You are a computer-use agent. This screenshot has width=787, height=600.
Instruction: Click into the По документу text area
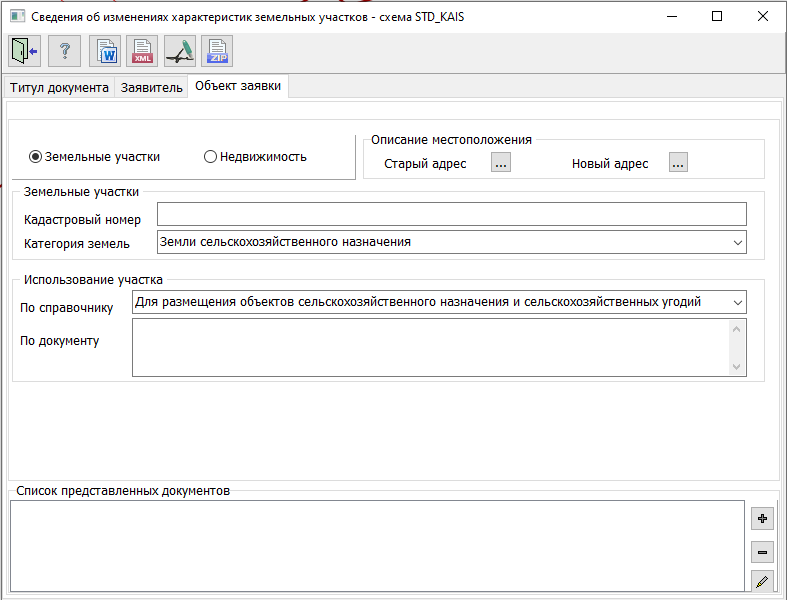point(430,347)
